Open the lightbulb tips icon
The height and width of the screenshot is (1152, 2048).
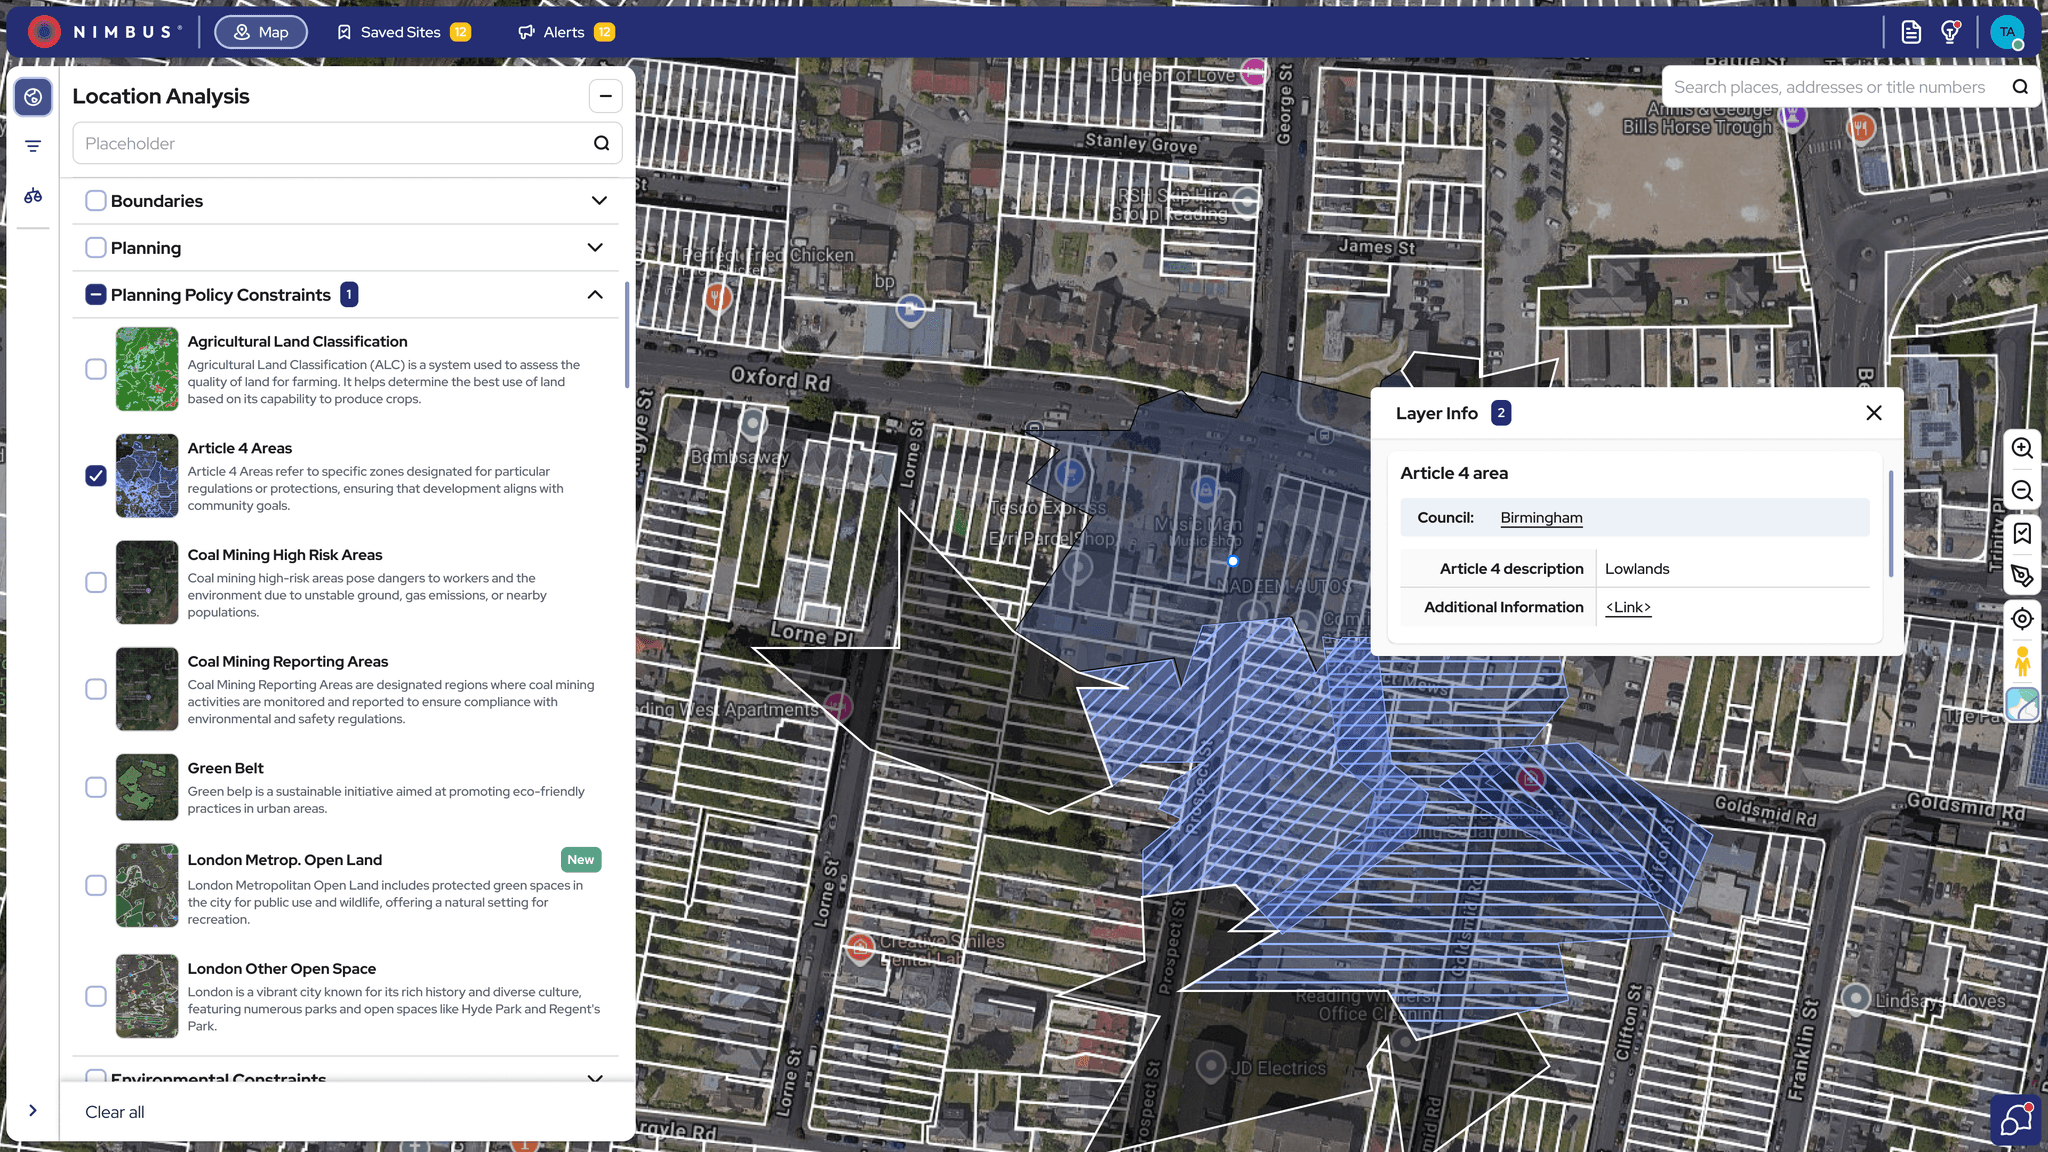1949,32
